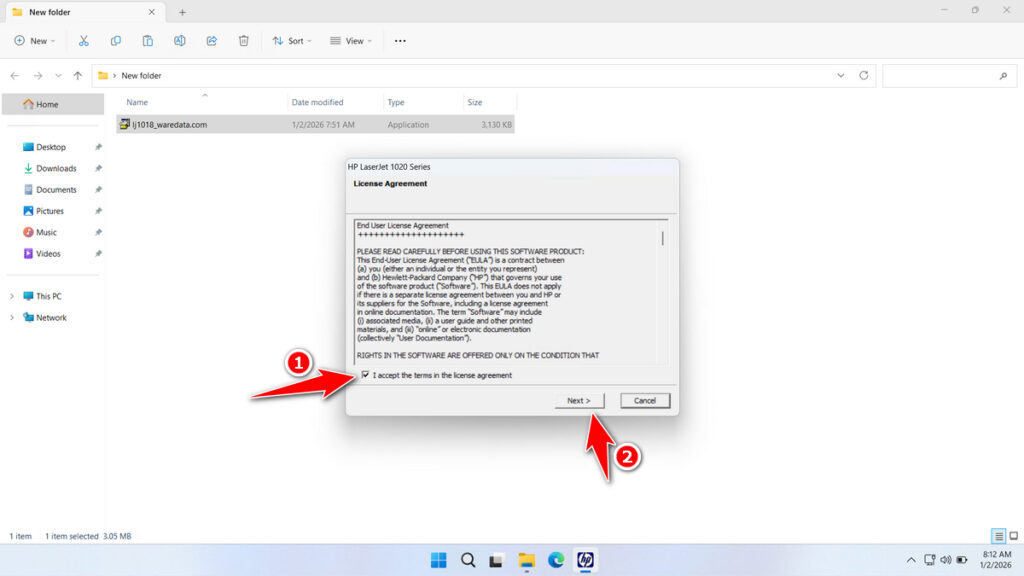
Task: Click the Cut icon in the toolbar
Action: pyautogui.click(x=84, y=40)
